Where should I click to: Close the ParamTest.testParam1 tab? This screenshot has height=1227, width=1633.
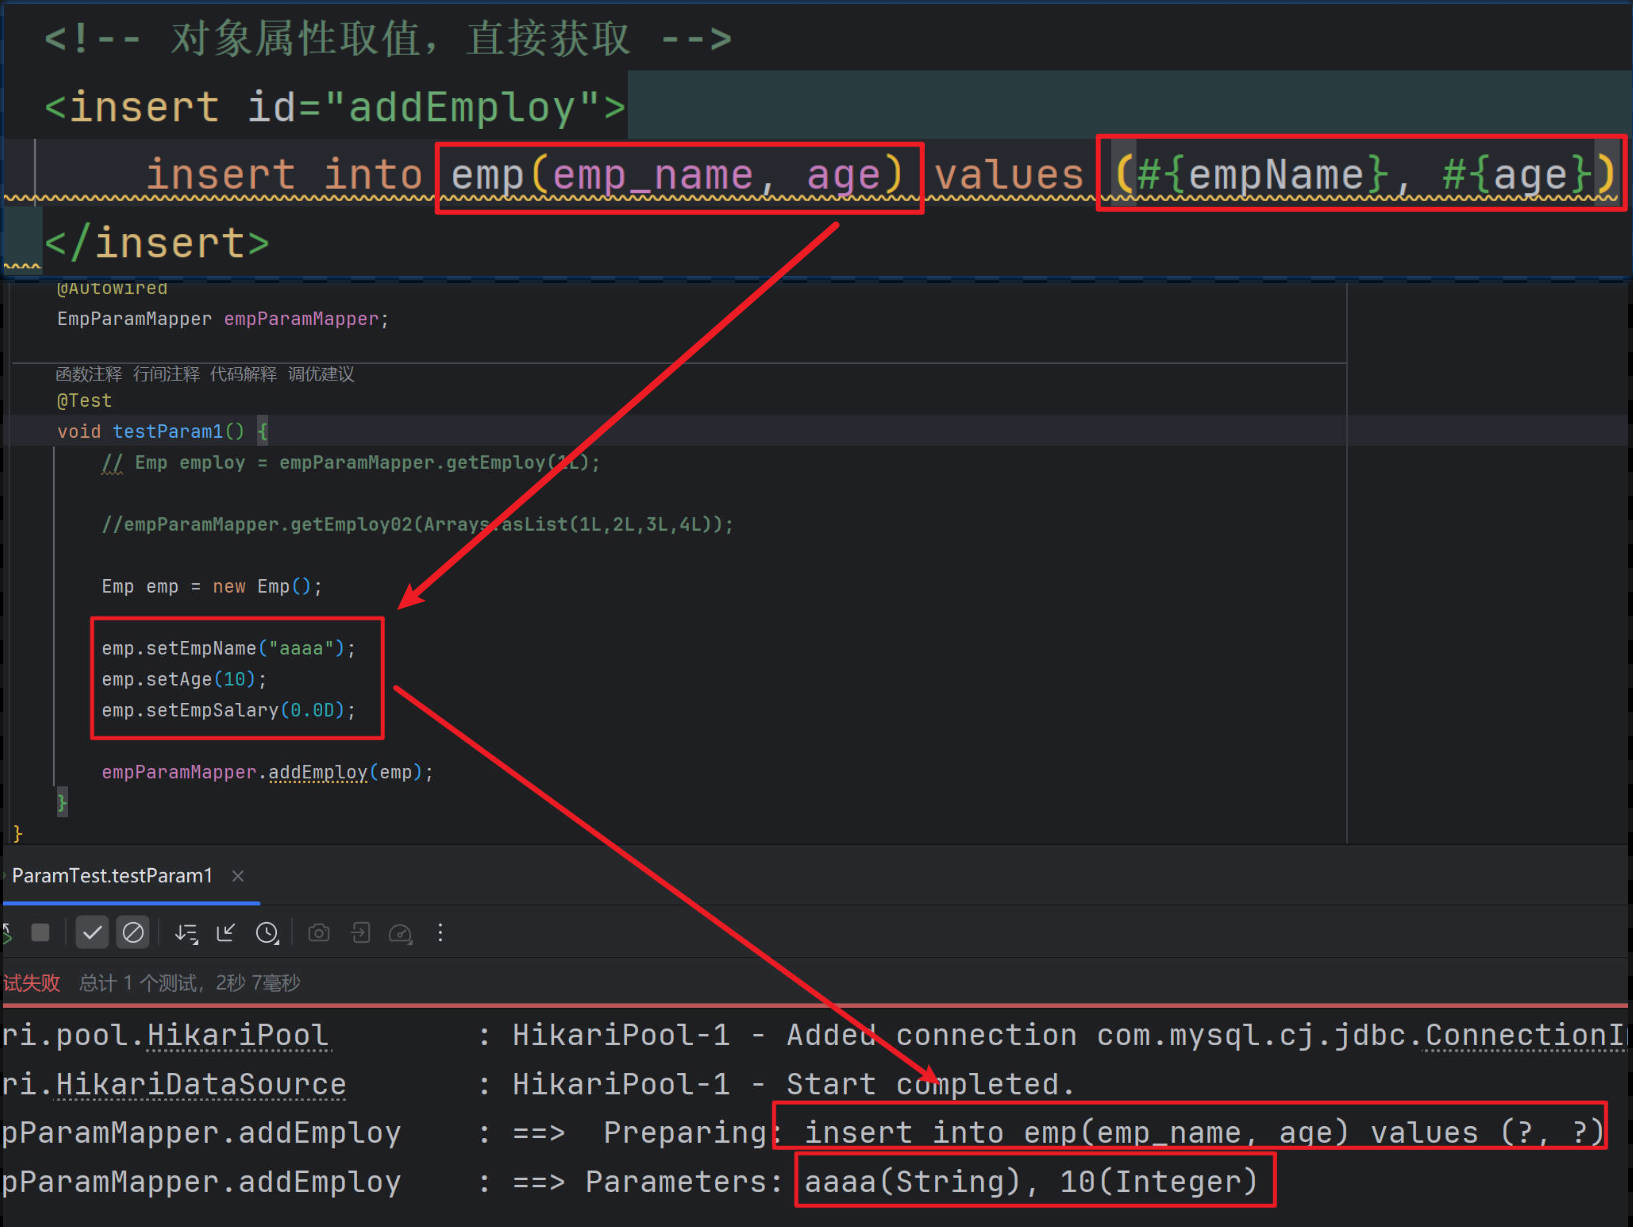click(238, 875)
